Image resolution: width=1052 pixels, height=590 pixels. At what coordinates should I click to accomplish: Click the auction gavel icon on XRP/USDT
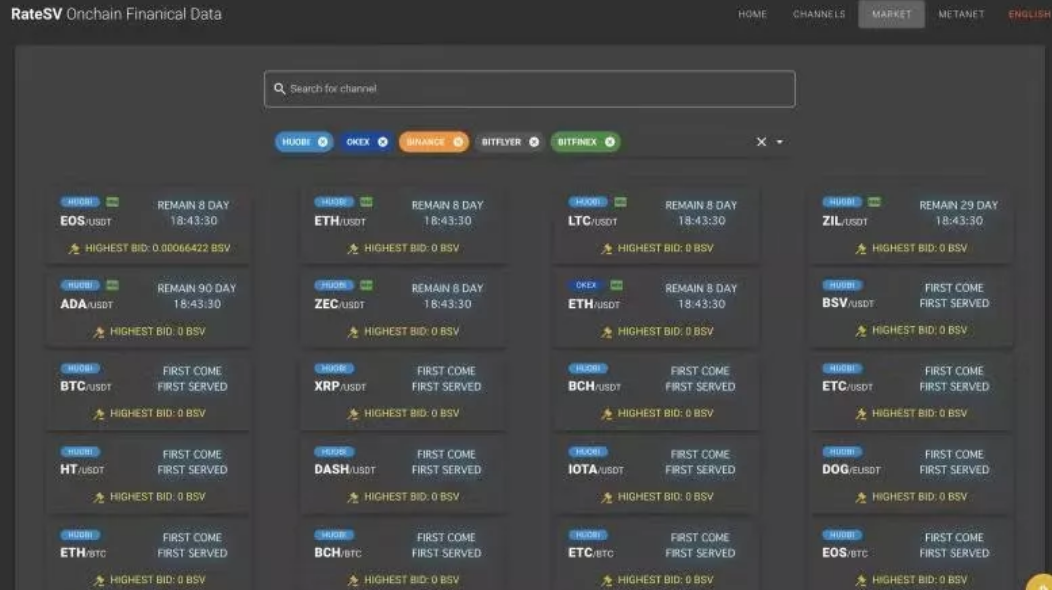click(353, 414)
